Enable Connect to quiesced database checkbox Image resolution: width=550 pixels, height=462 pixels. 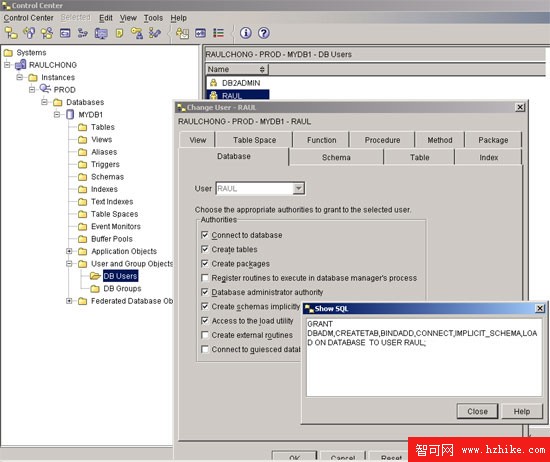click(205, 349)
